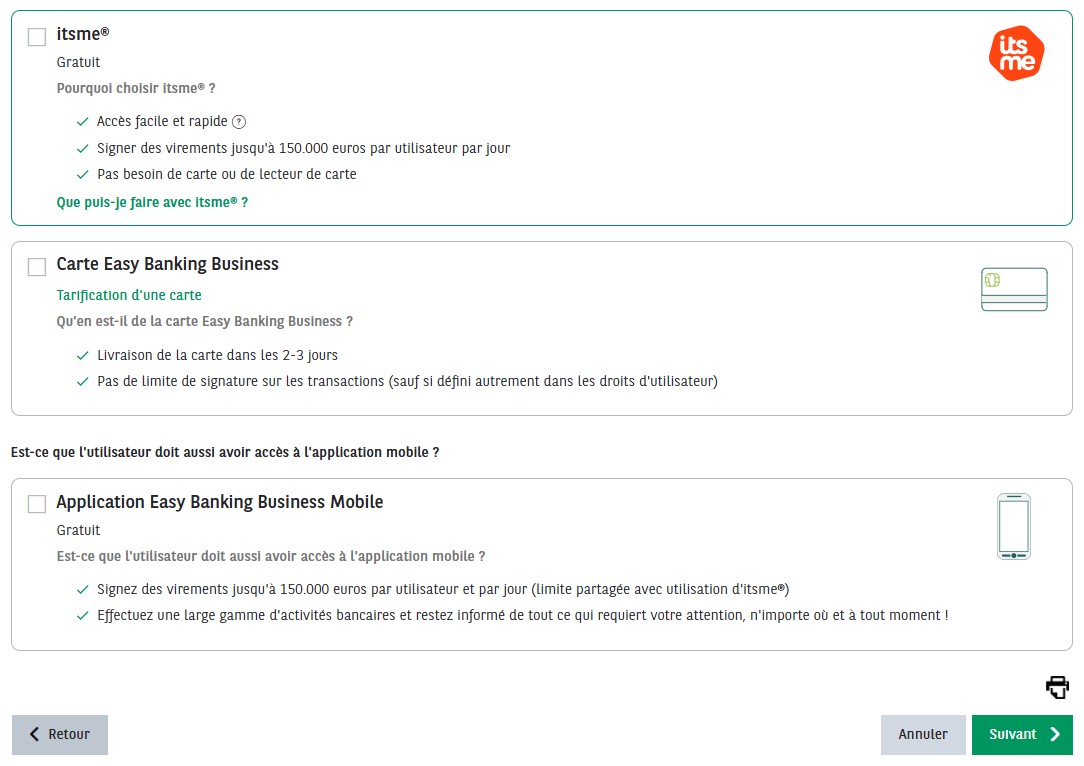Click 'Qu'en est-il de la carte' question text
This screenshot has width=1084, height=766.
(x=204, y=321)
